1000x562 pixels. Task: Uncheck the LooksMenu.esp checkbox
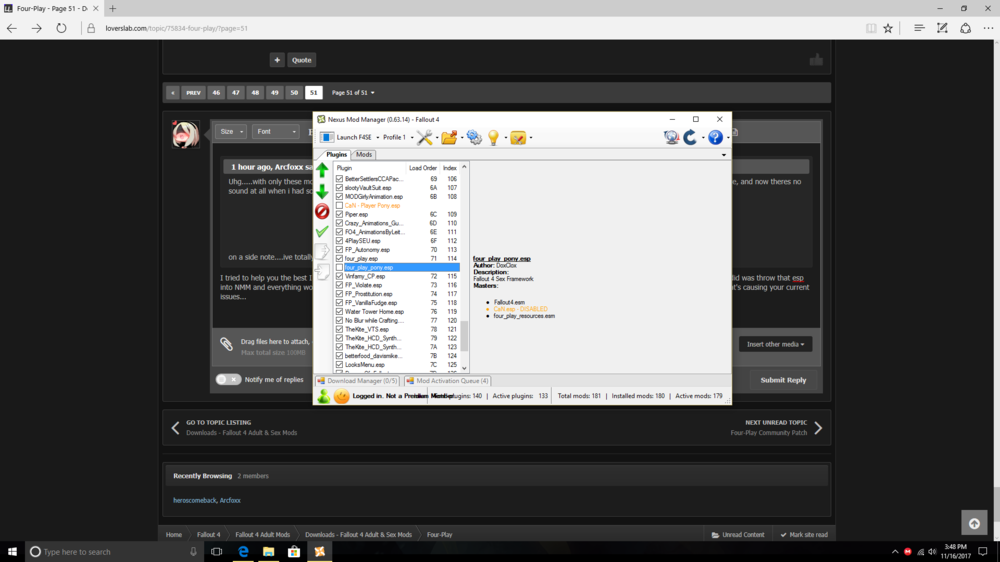(x=339, y=365)
